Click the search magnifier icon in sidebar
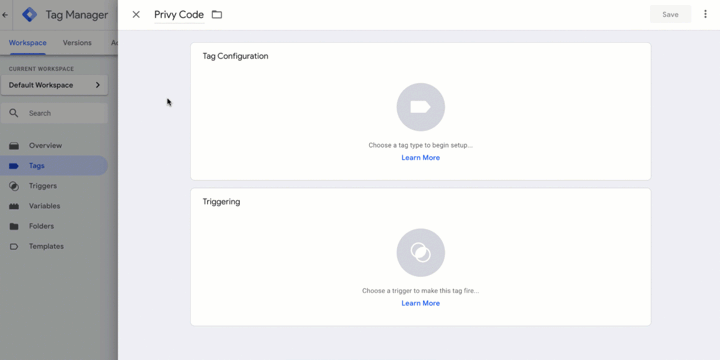The image size is (720, 360). (x=14, y=113)
